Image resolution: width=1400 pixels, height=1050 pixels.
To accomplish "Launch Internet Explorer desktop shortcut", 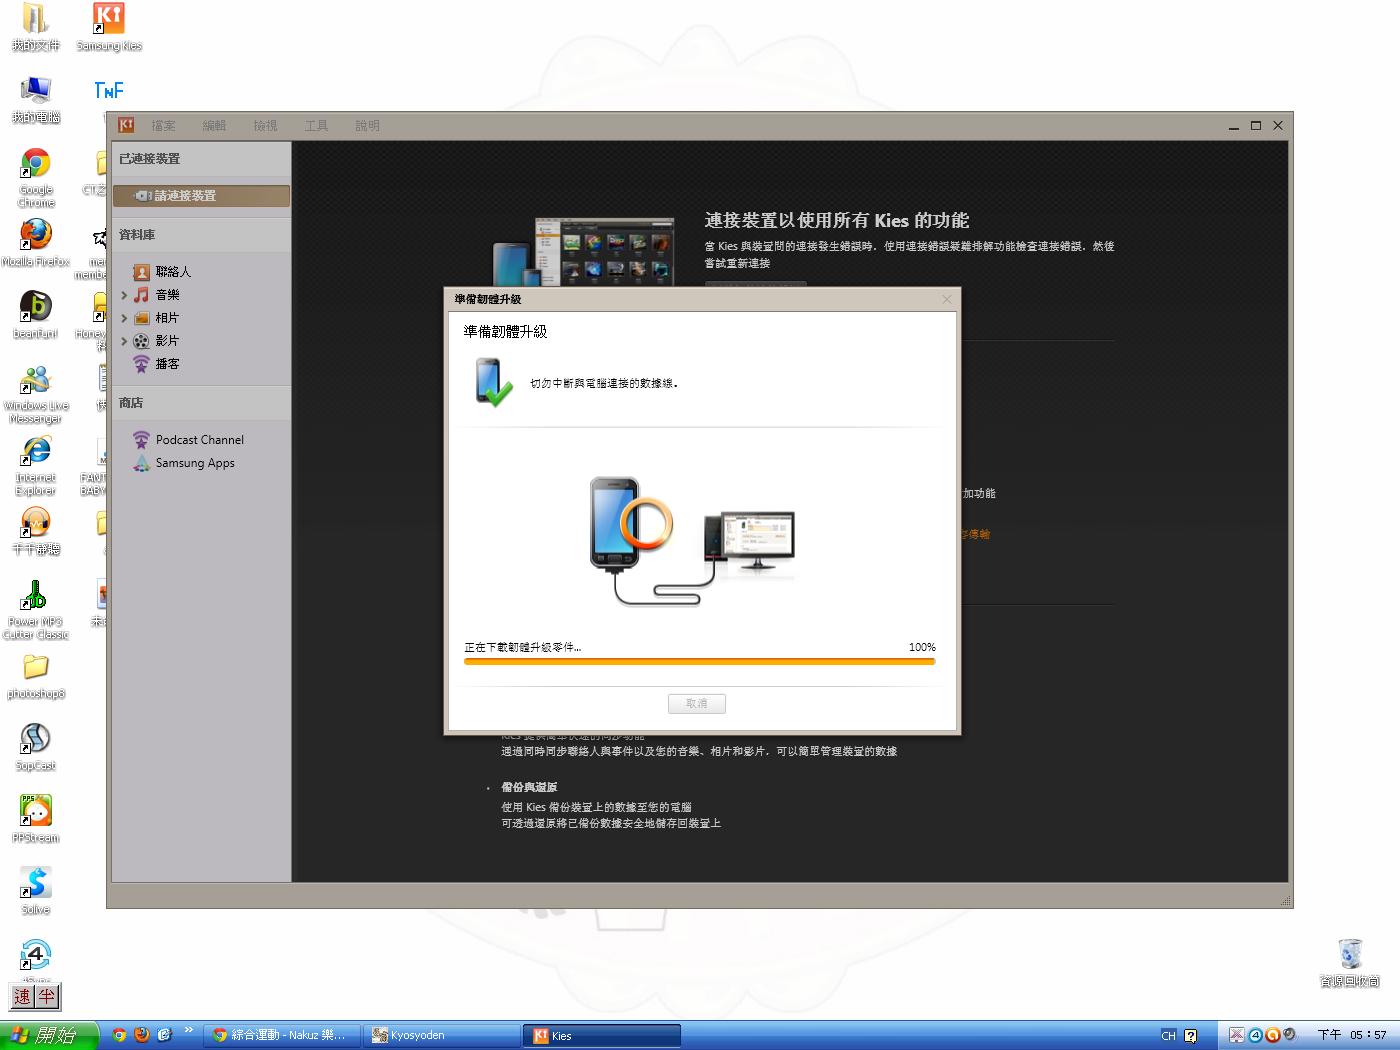I will (36, 466).
